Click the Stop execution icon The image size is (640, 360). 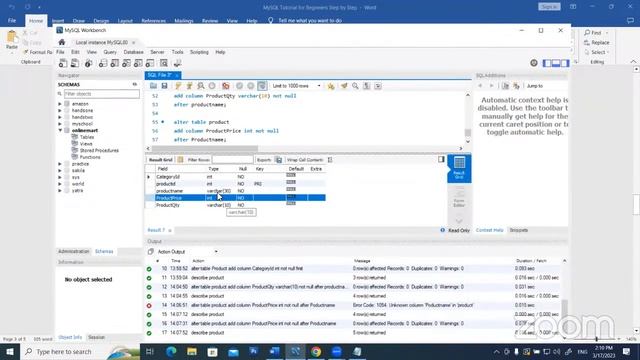tap(212, 86)
